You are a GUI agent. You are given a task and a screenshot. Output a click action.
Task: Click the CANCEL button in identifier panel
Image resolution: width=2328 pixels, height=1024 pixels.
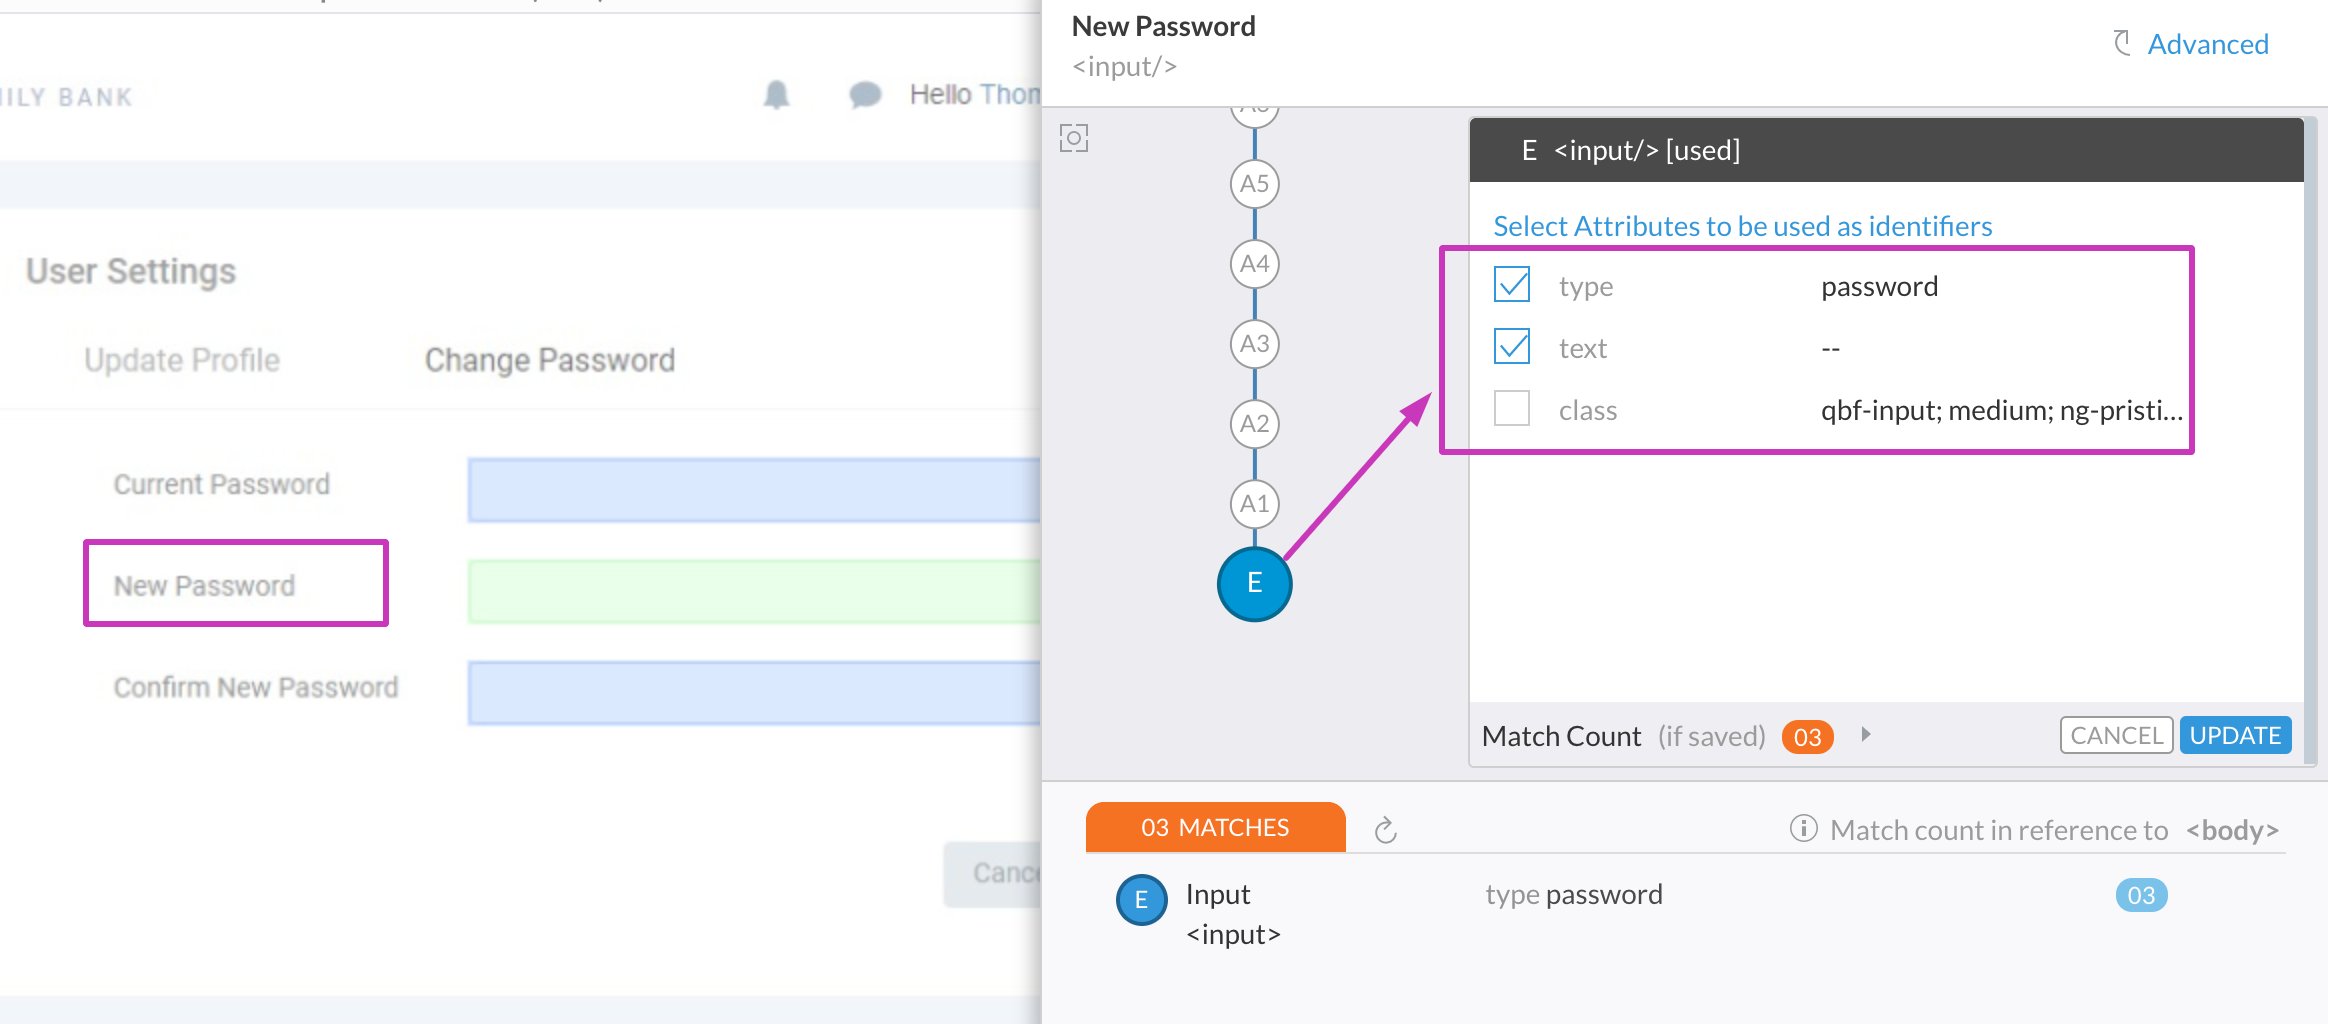[2117, 736]
